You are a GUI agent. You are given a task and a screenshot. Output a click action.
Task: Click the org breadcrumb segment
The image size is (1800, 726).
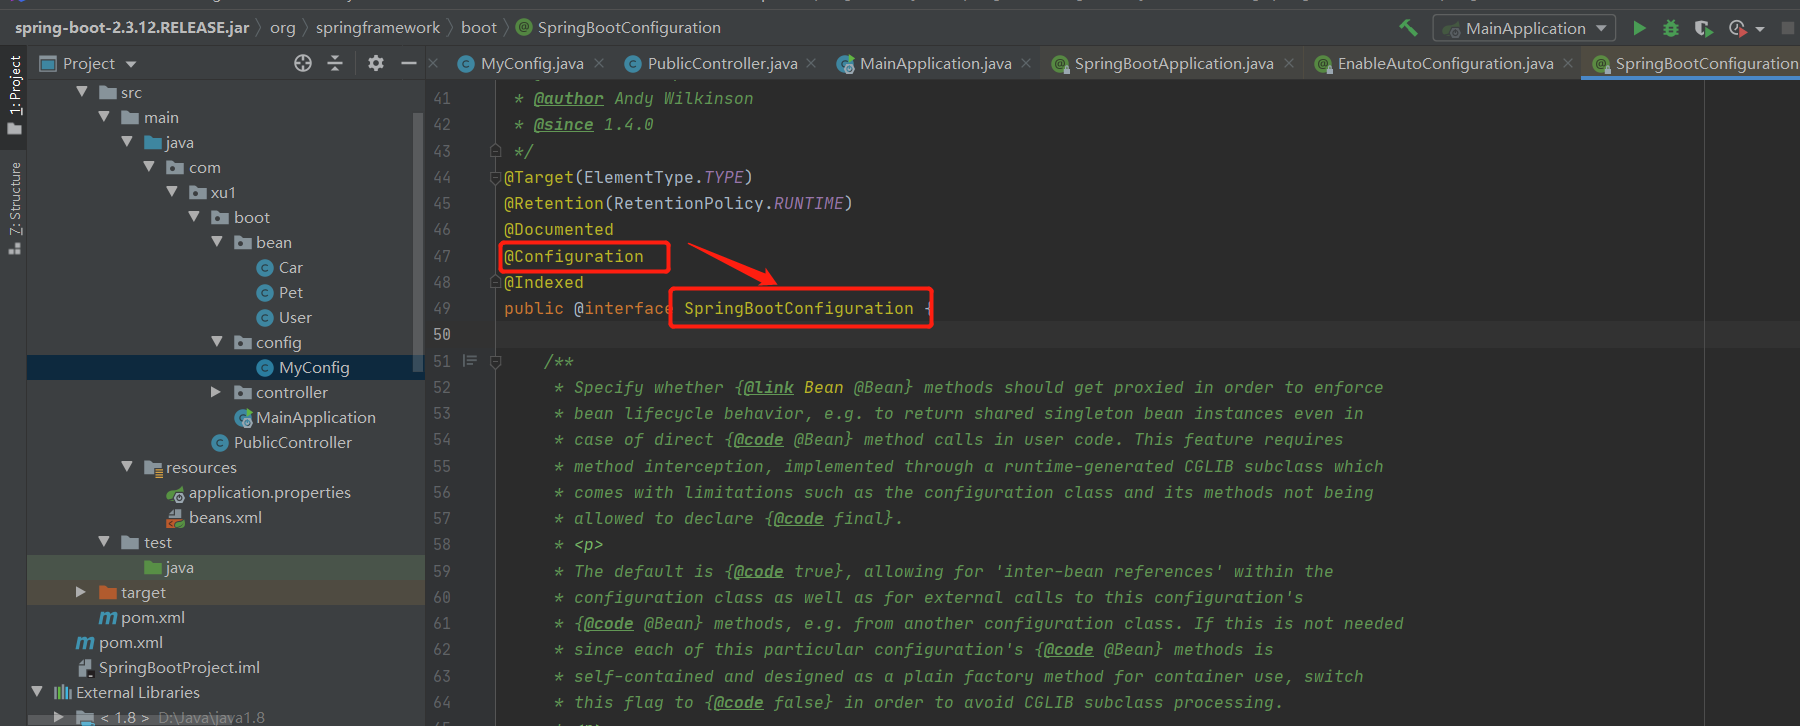coord(283,28)
